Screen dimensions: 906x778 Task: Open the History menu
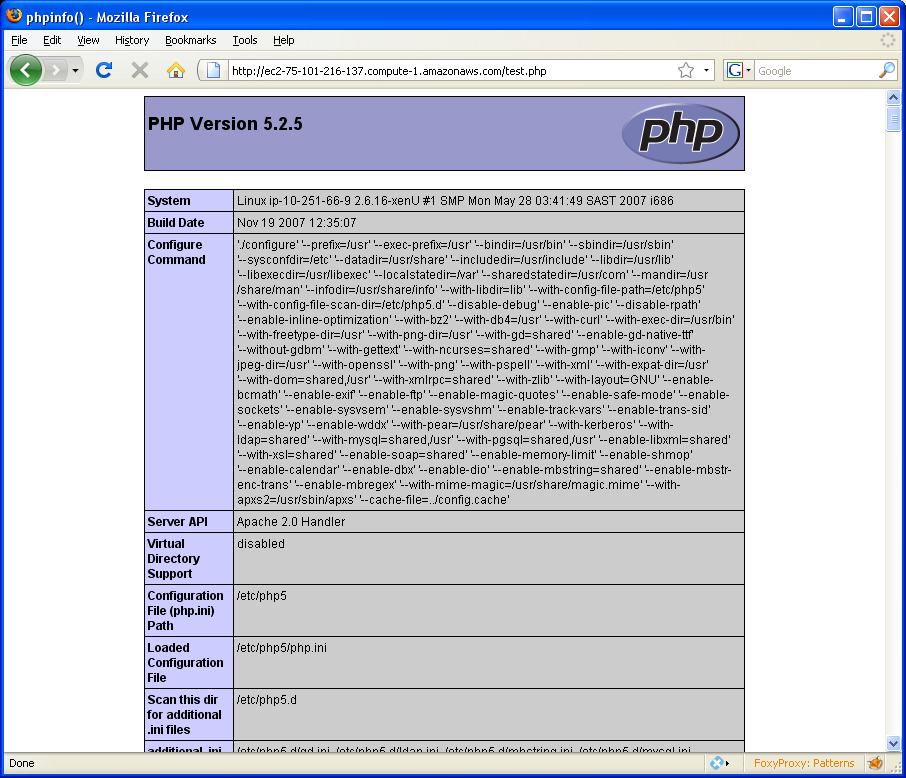(x=132, y=40)
